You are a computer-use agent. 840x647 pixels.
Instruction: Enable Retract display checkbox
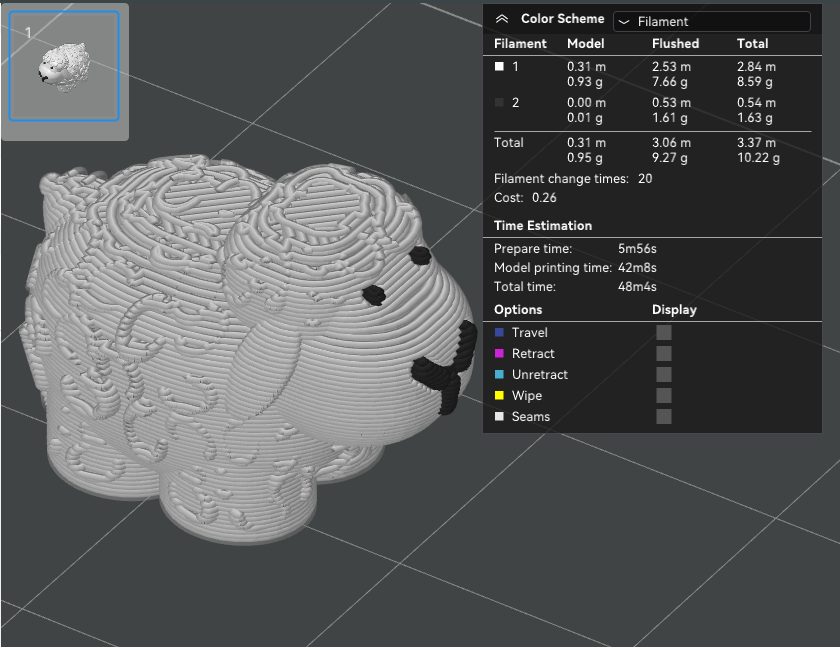[664, 353]
